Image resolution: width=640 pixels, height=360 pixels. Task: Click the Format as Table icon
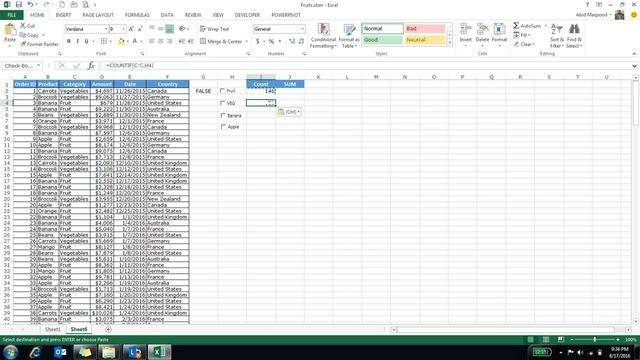coord(349,30)
